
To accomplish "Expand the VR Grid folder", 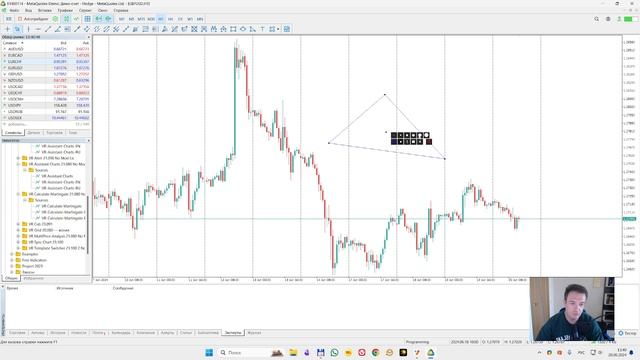I will click(18, 230).
